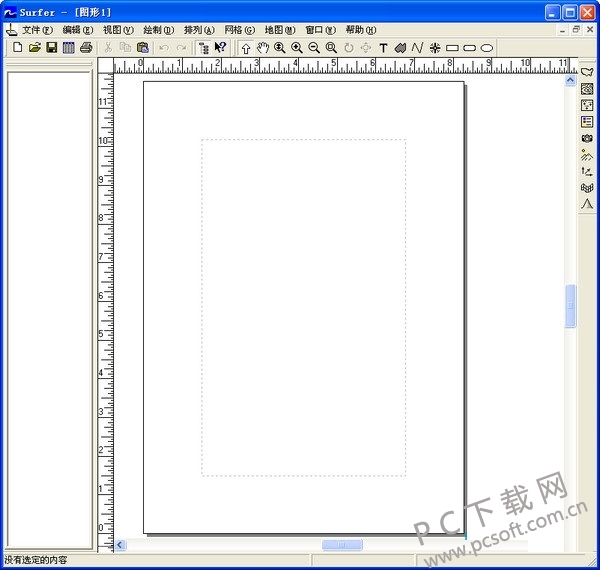Viewport: 600px width, 570px height.
Task: Click the Redo arrow
Action: 181,48
